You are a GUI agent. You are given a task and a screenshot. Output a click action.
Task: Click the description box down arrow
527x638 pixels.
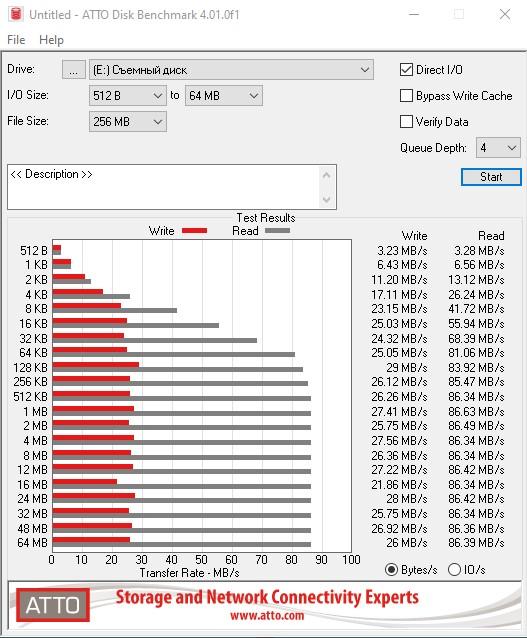[326, 199]
